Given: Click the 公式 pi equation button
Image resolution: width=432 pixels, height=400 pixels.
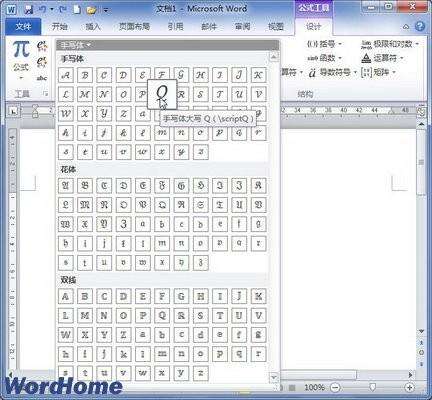Looking at the screenshot, I should click(21, 60).
